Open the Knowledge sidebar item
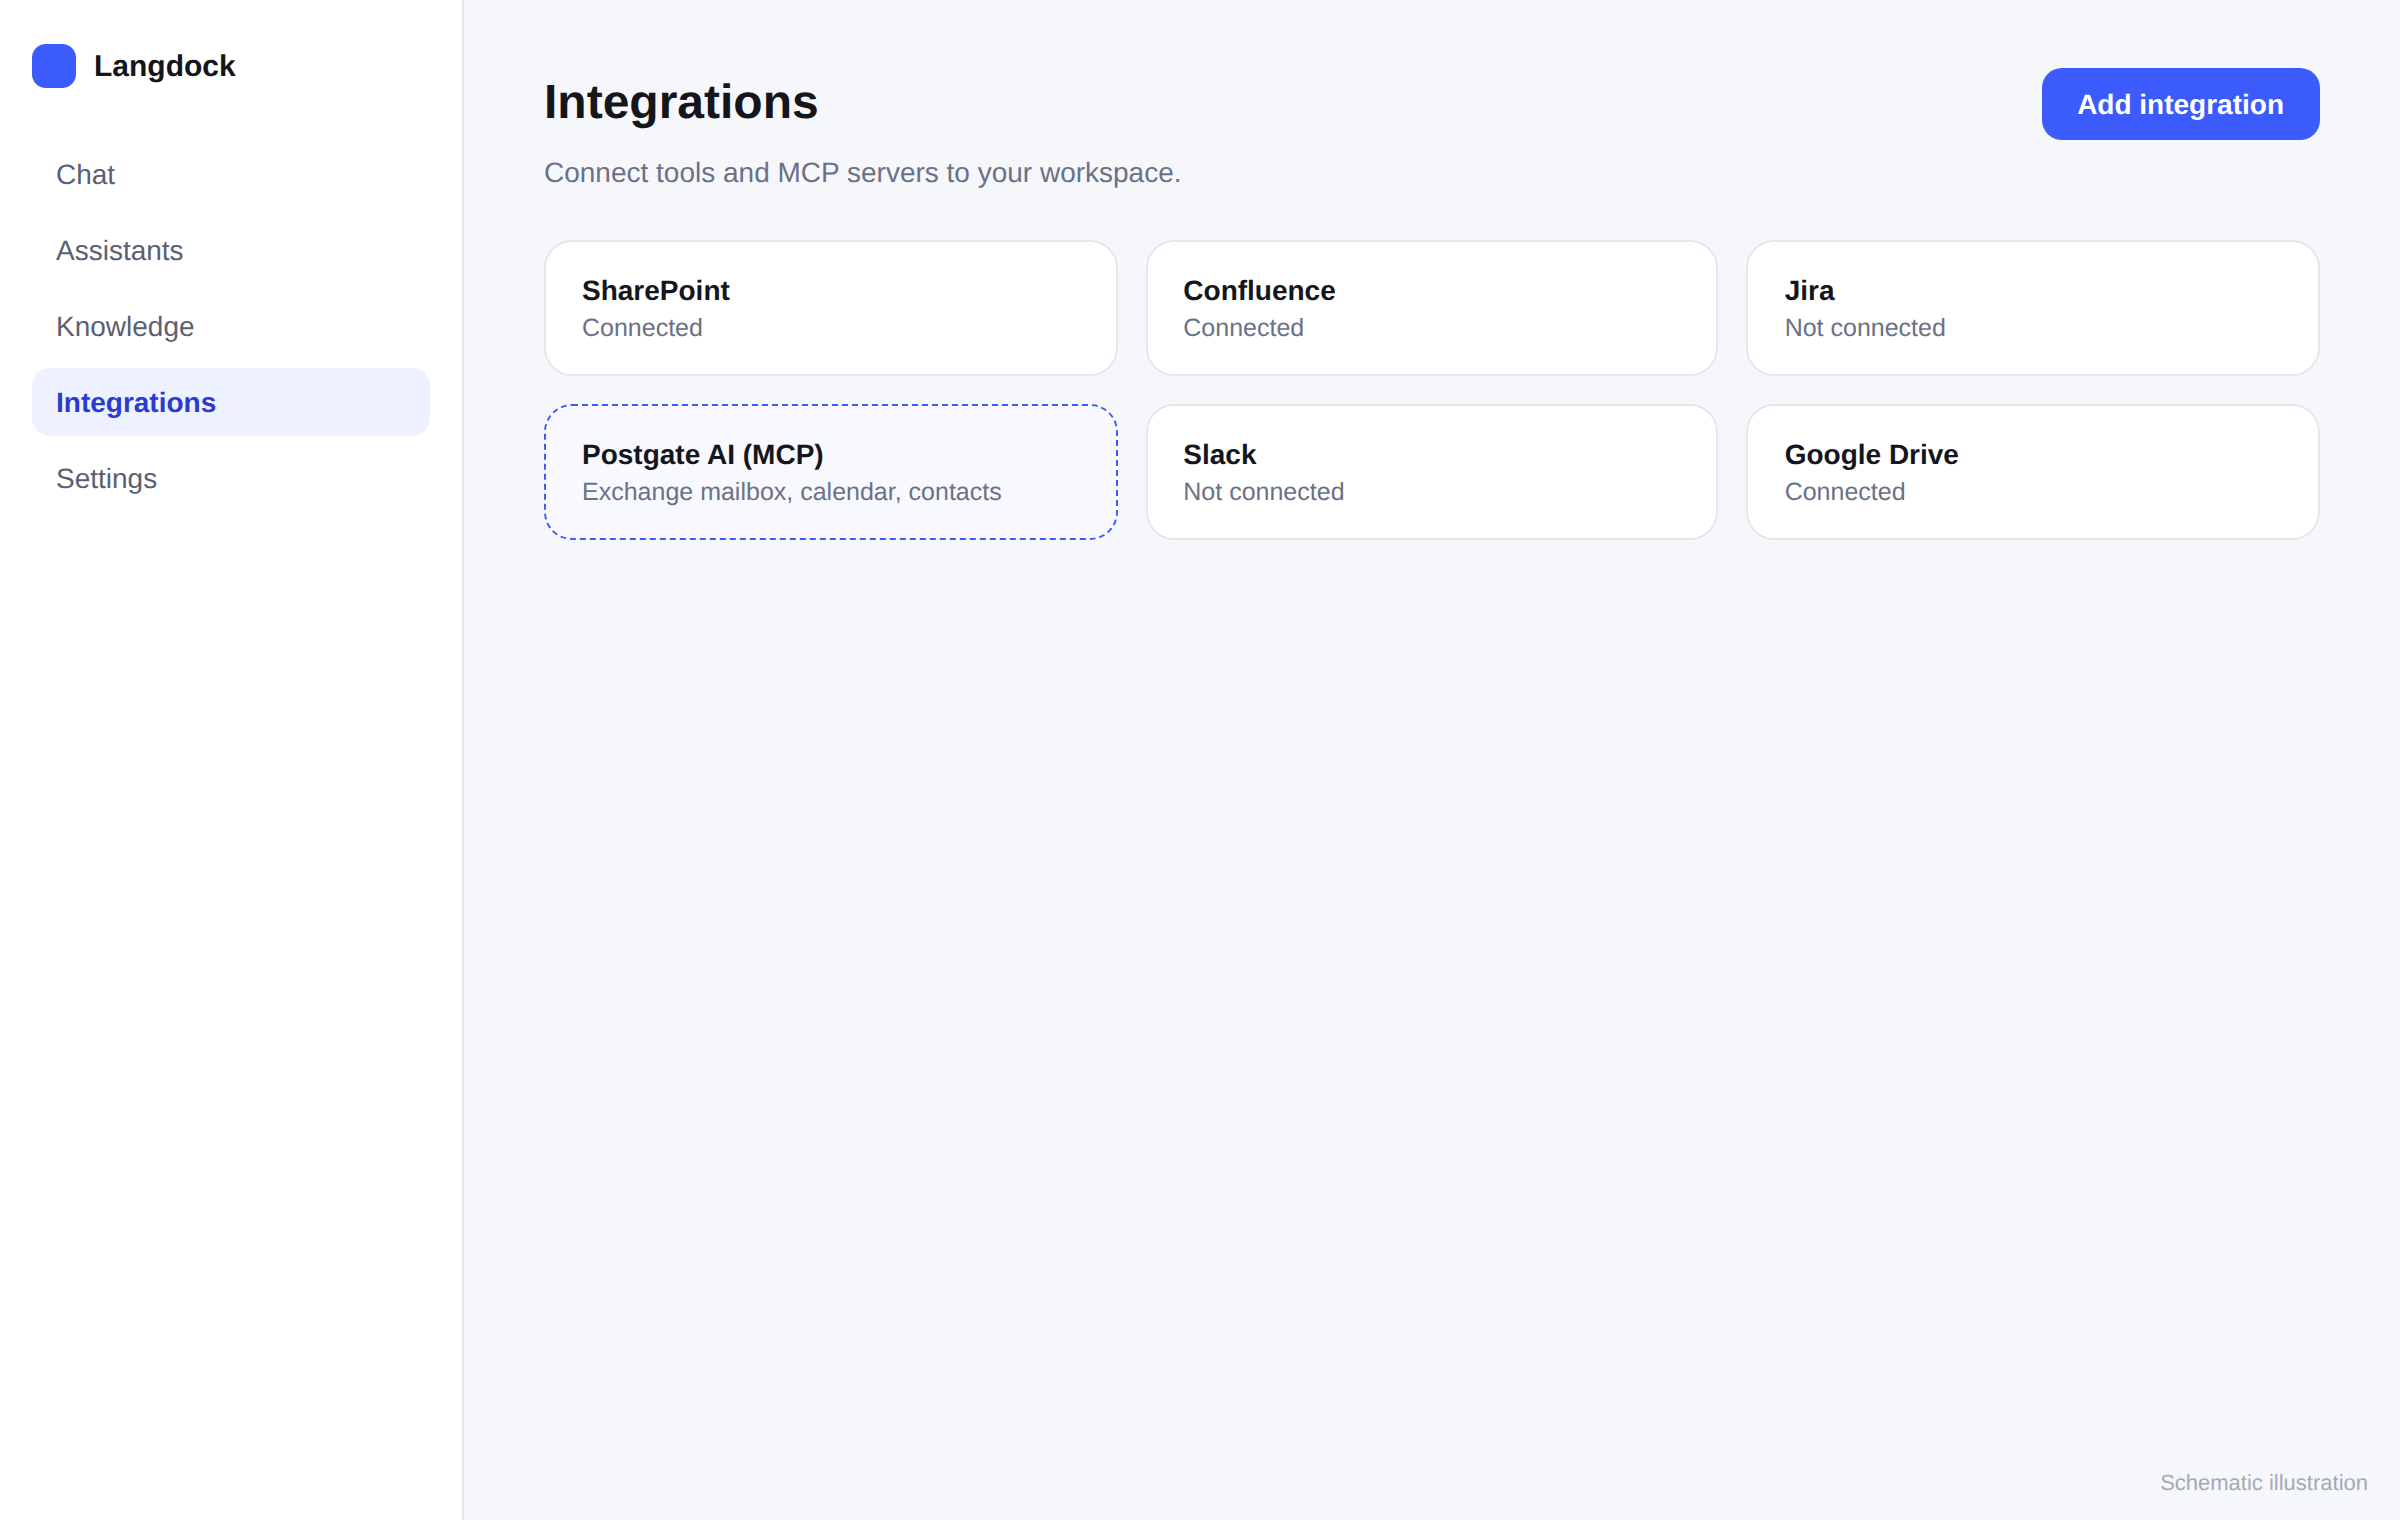The width and height of the screenshot is (2400, 1520). tap(231, 326)
